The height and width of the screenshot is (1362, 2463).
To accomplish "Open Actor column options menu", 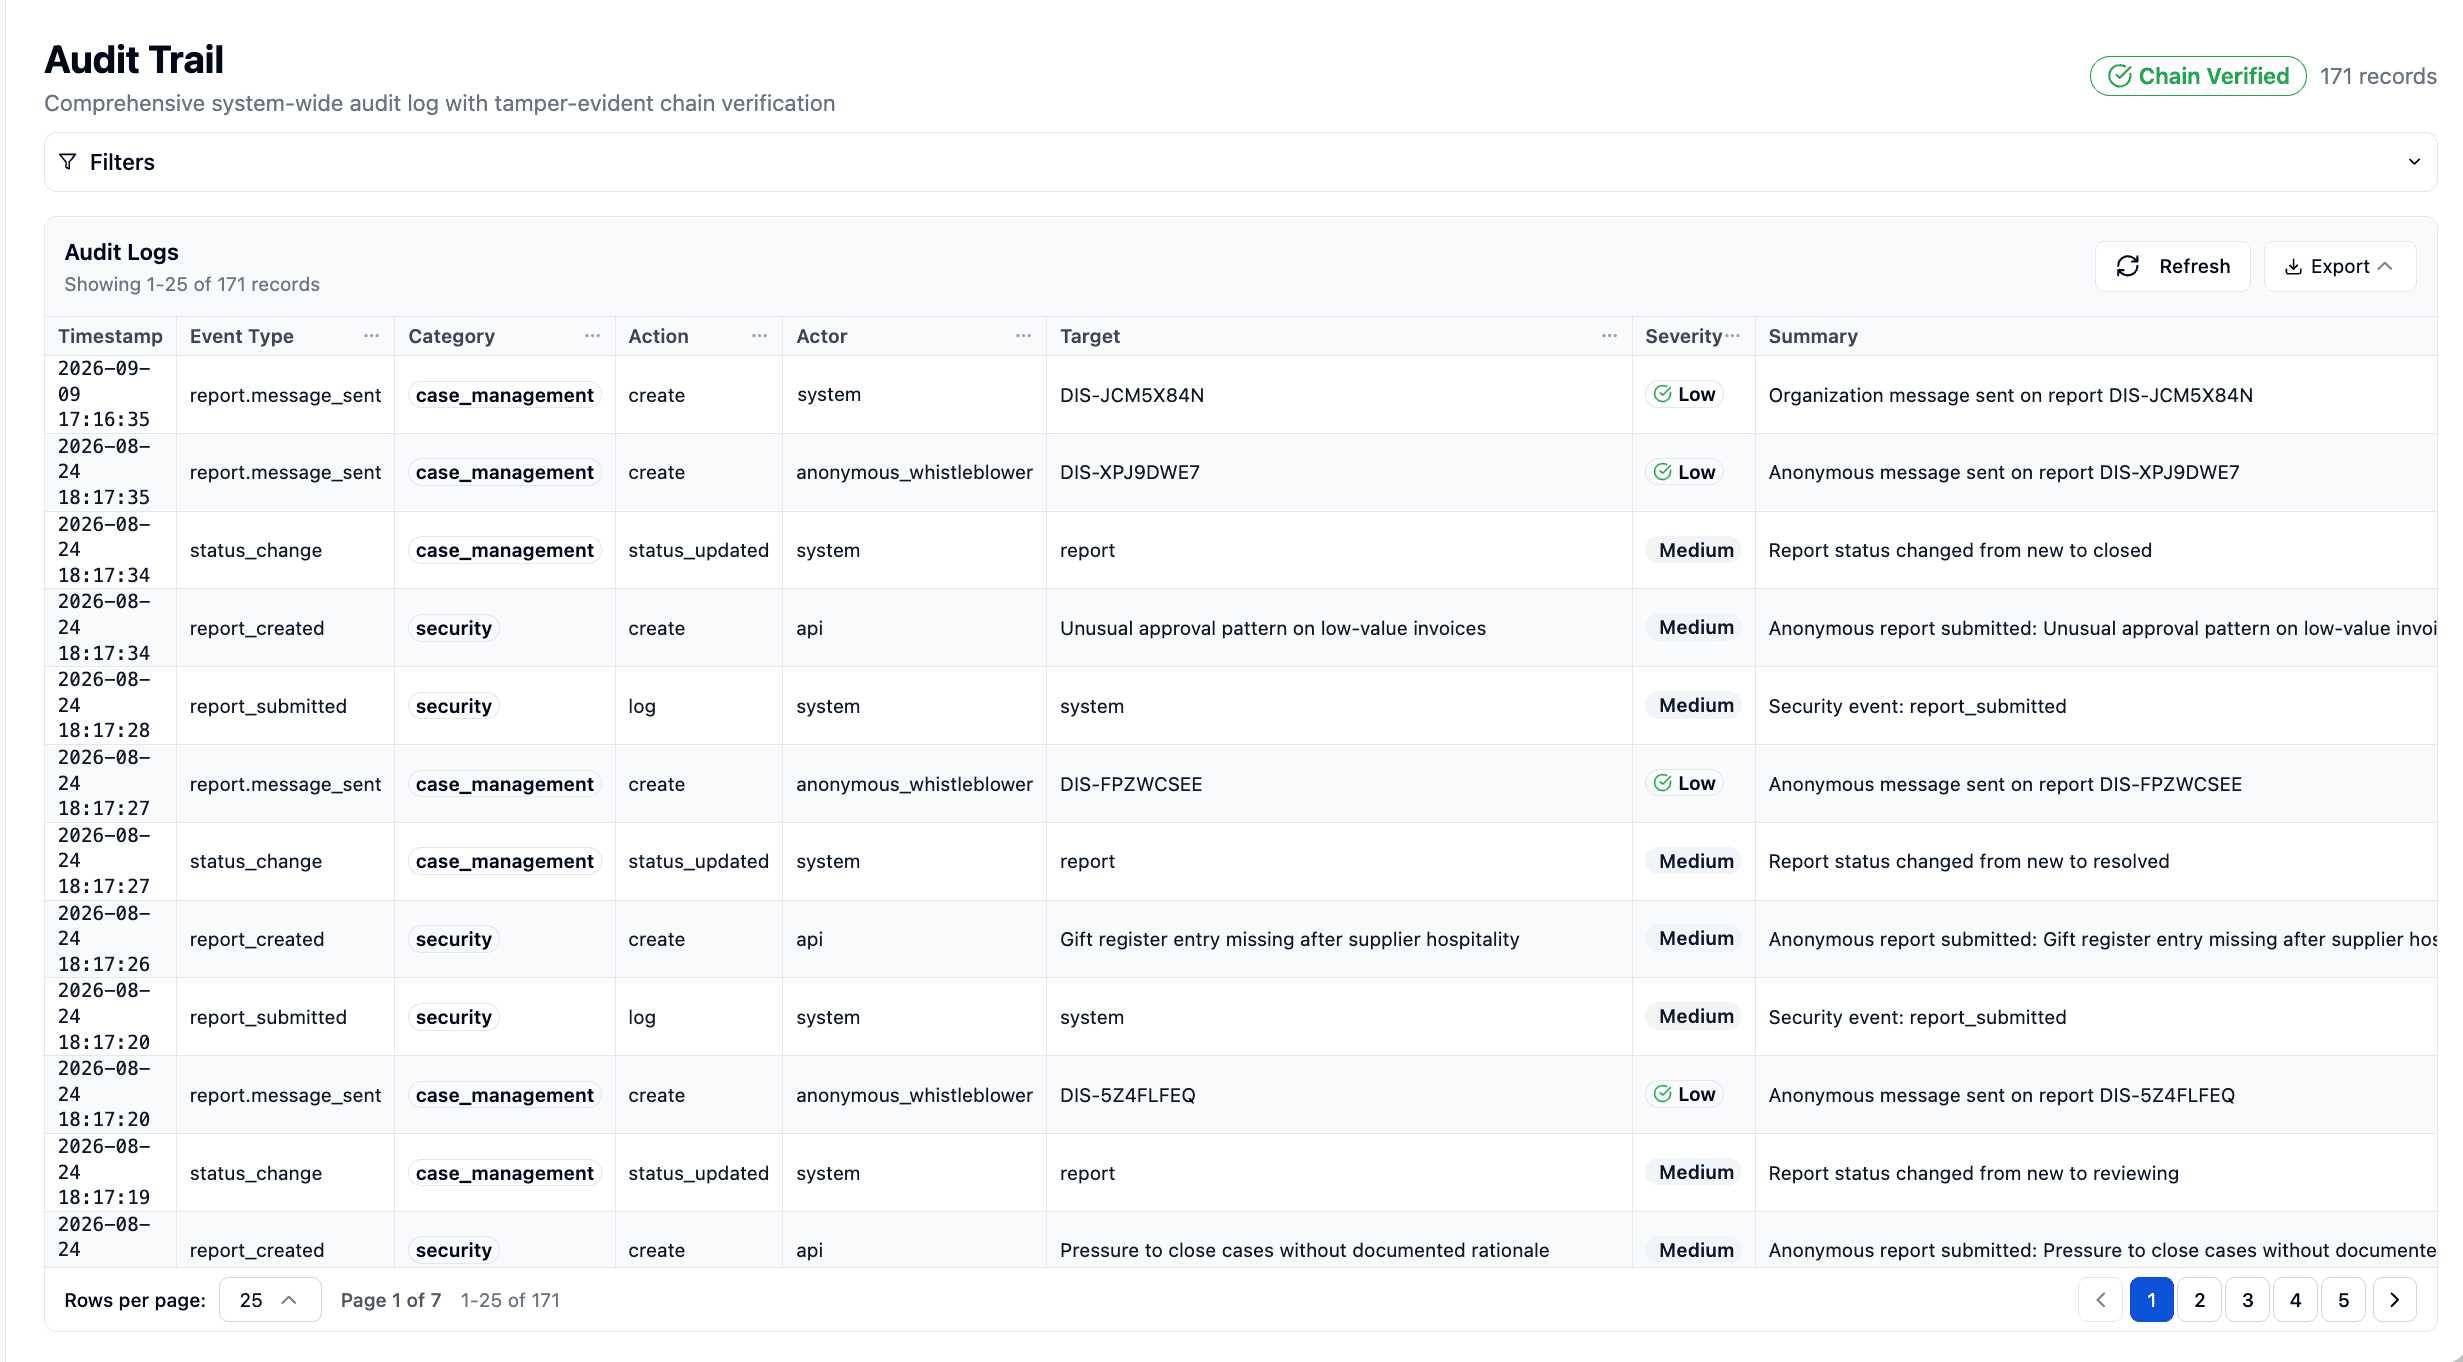I will click(1024, 336).
